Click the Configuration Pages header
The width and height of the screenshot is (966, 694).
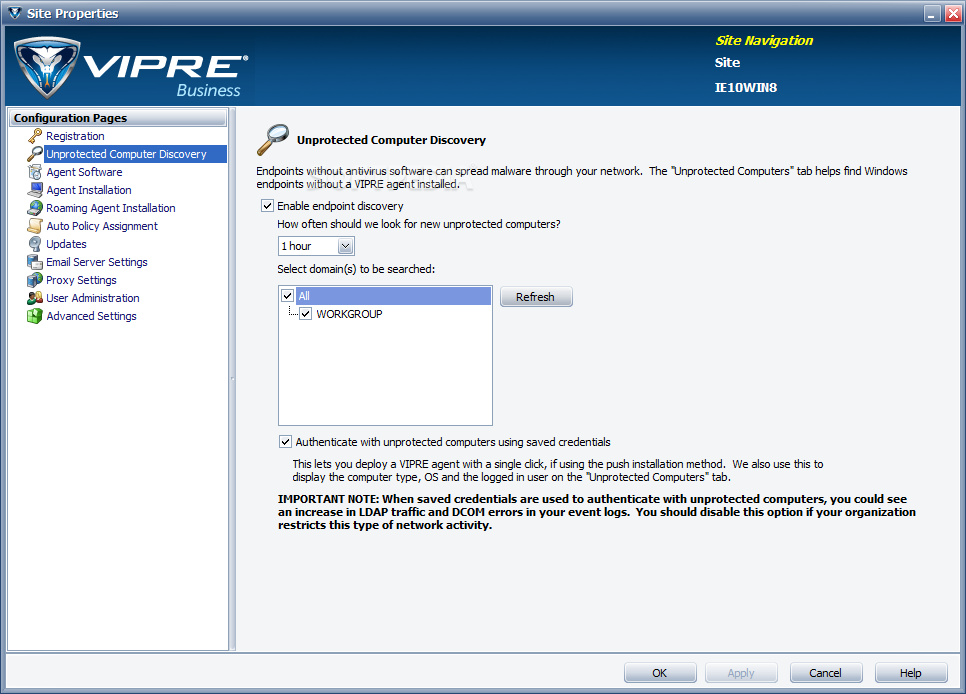click(118, 118)
